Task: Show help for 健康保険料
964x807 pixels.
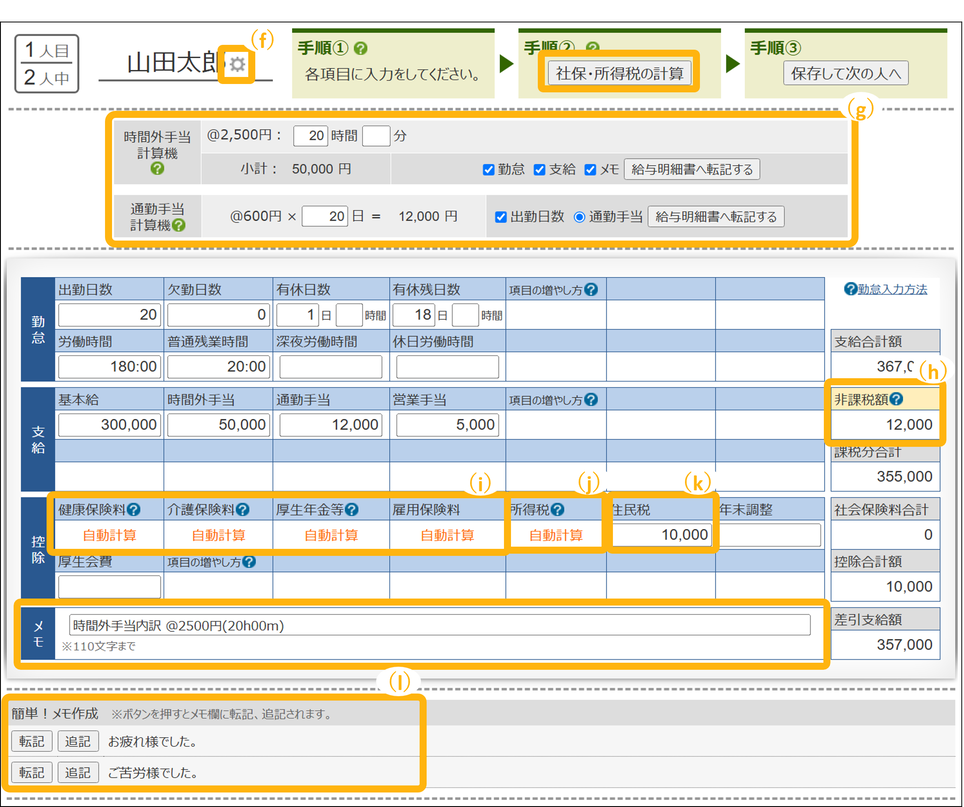Action: [x=133, y=509]
